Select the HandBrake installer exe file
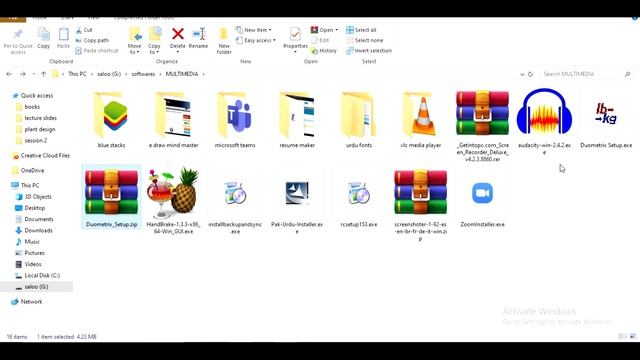This screenshot has height=360, width=640. (x=173, y=200)
